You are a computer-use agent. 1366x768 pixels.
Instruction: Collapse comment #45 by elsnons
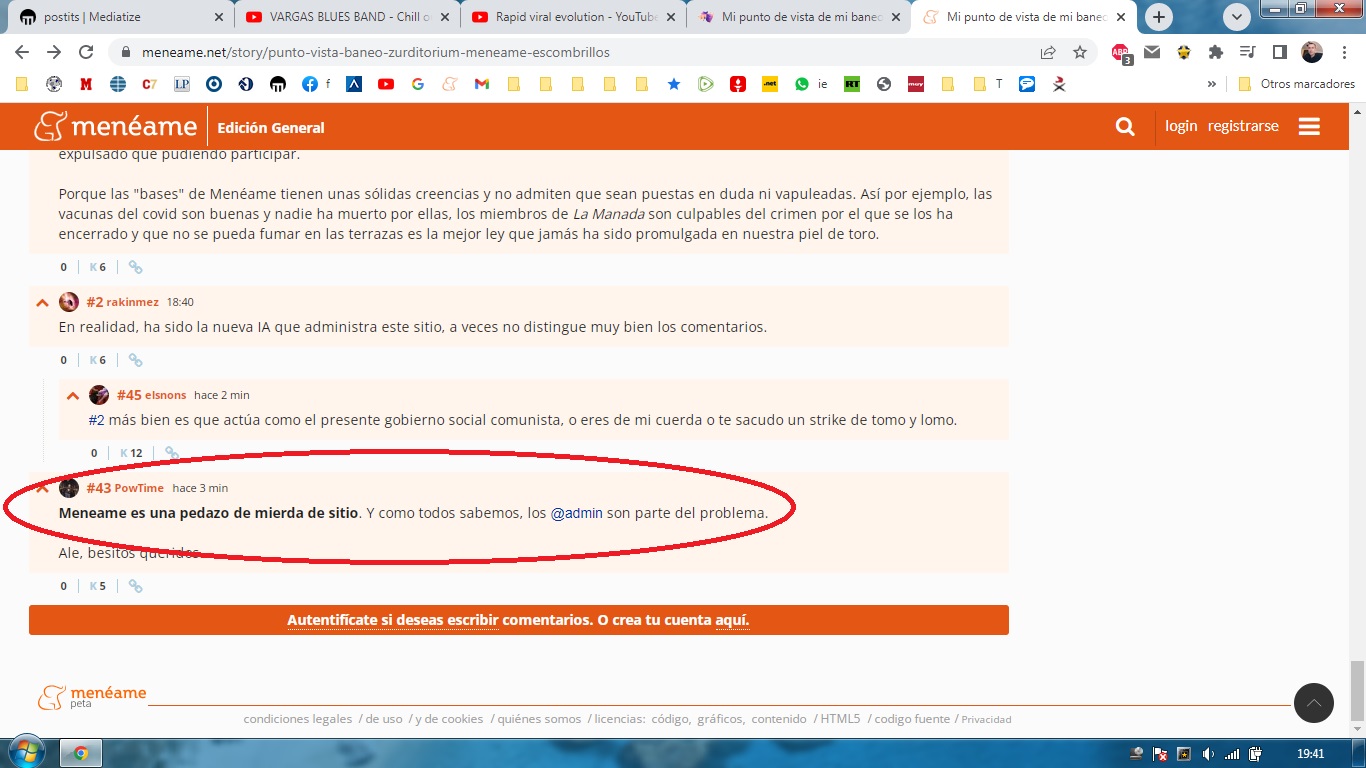[72, 396]
